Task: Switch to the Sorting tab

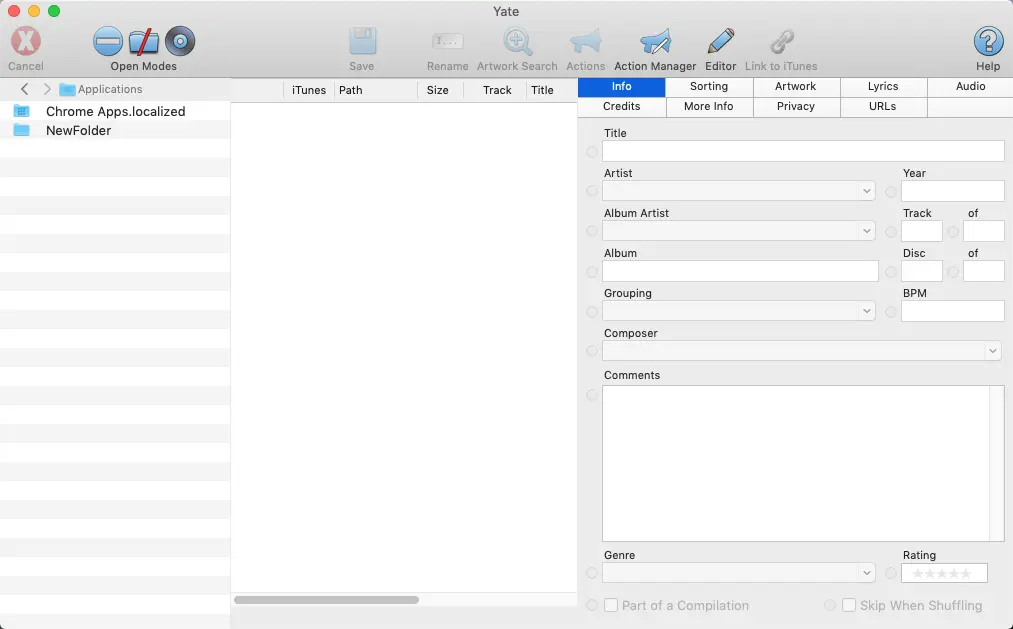Action: point(709,87)
